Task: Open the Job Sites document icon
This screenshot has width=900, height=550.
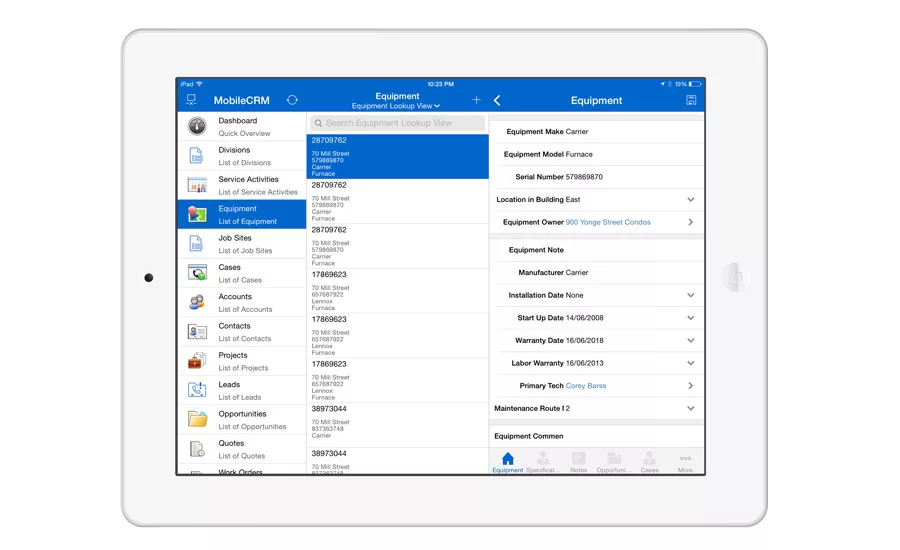Action: [x=196, y=243]
